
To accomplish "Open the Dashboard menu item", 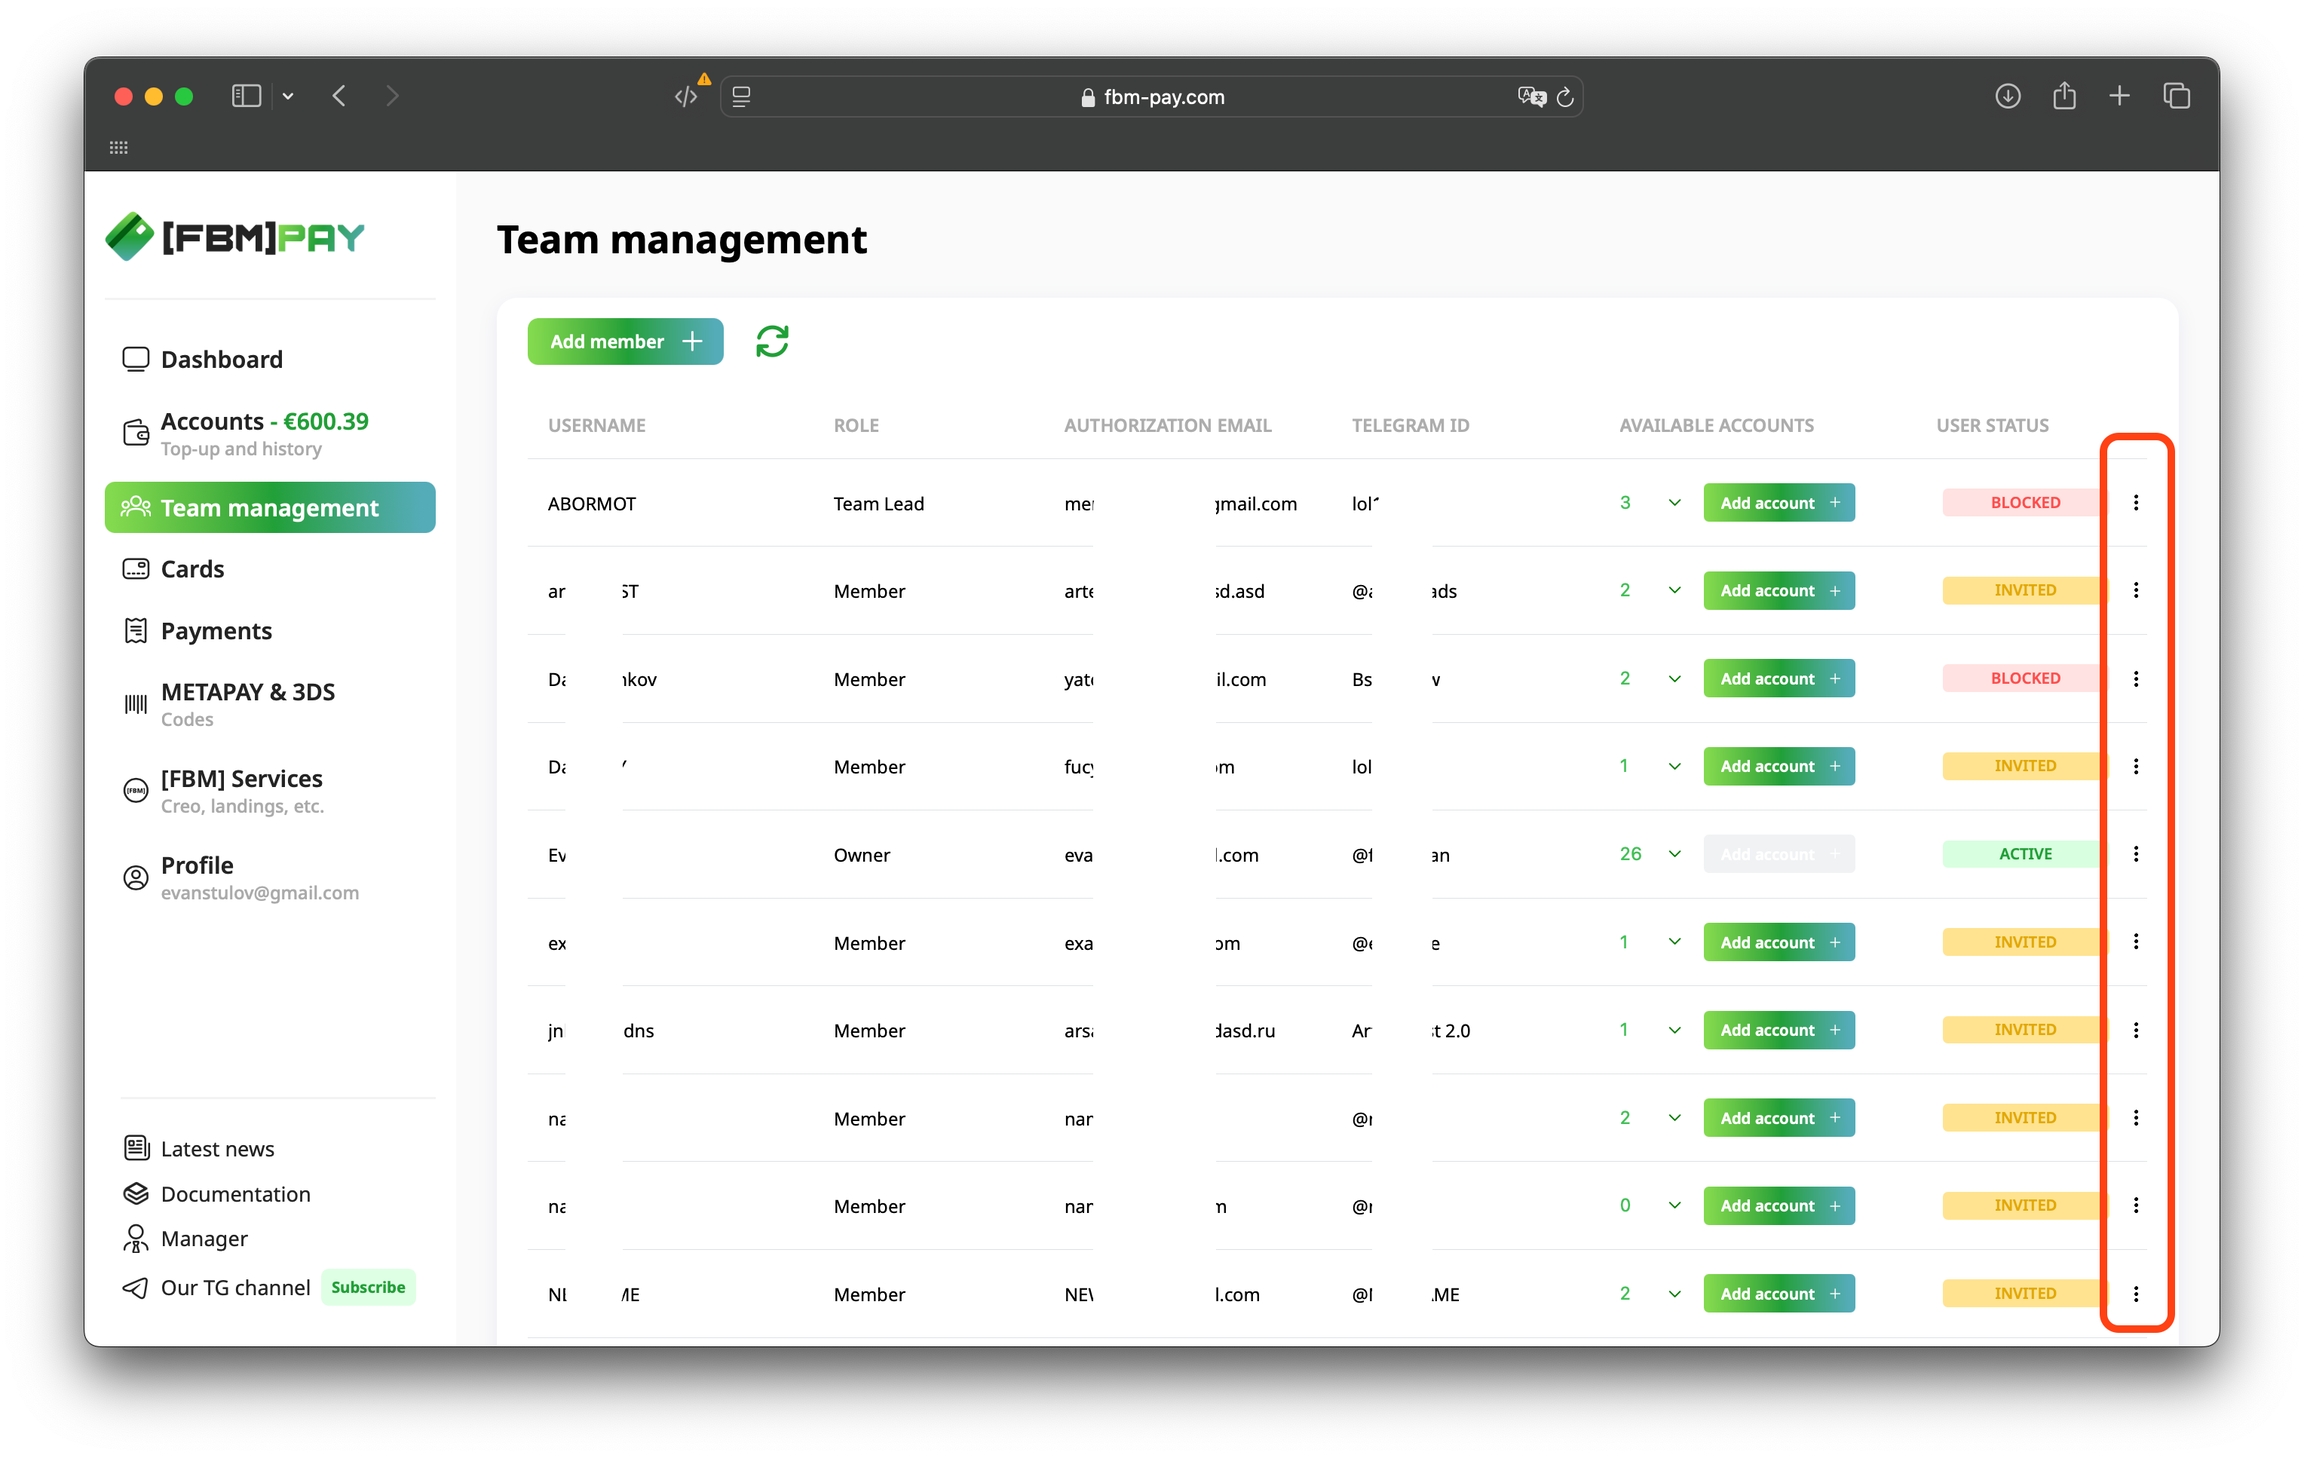I will pyautogui.click(x=221, y=360).
